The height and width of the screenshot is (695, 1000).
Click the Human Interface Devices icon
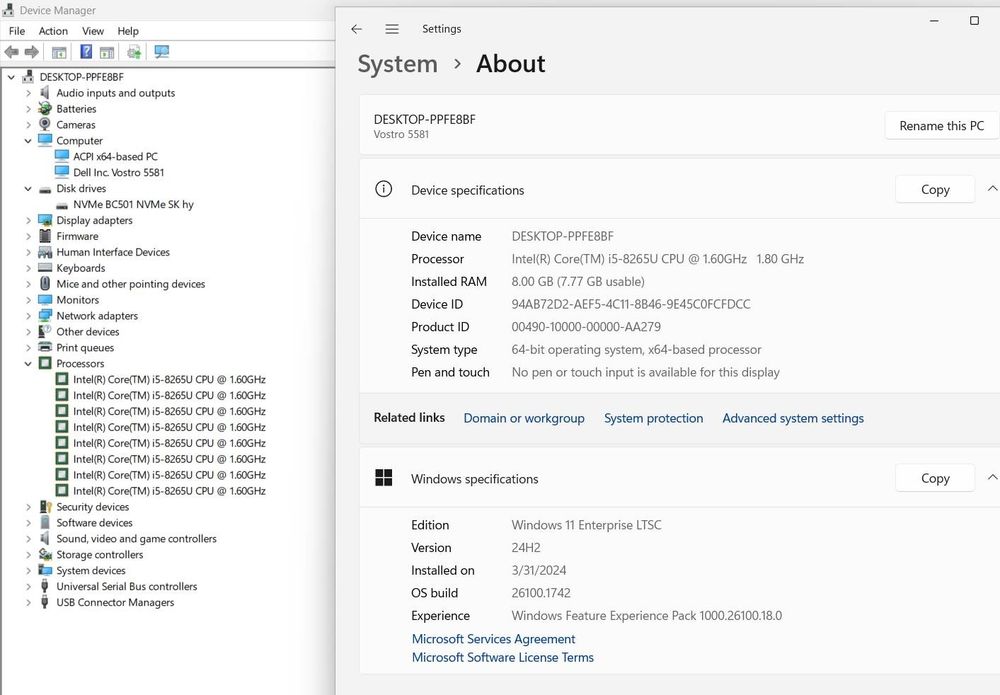(x=45, y=252)
